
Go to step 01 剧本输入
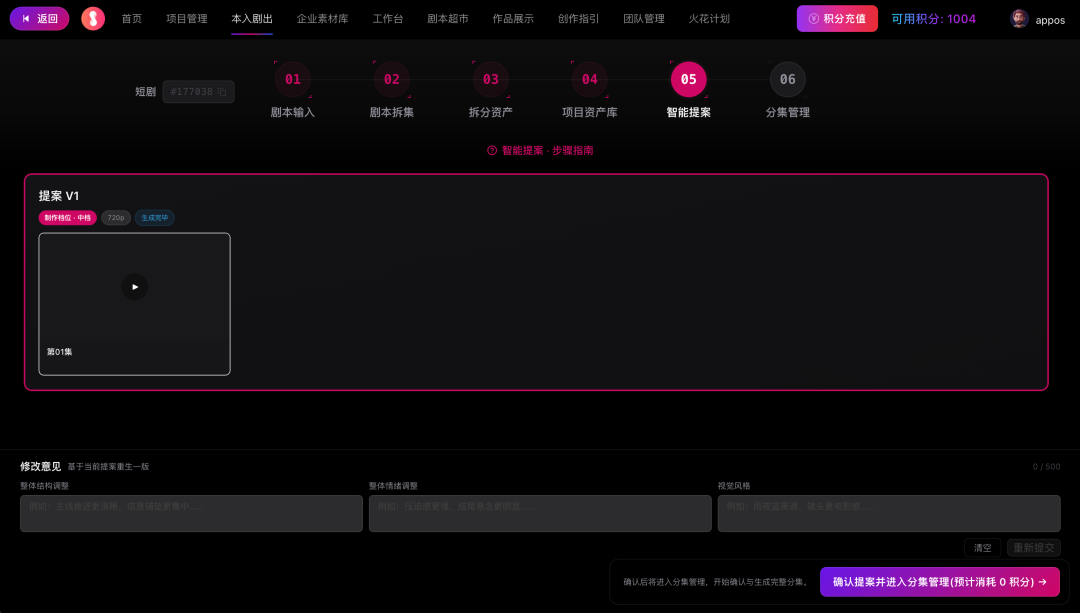(293, 90)
